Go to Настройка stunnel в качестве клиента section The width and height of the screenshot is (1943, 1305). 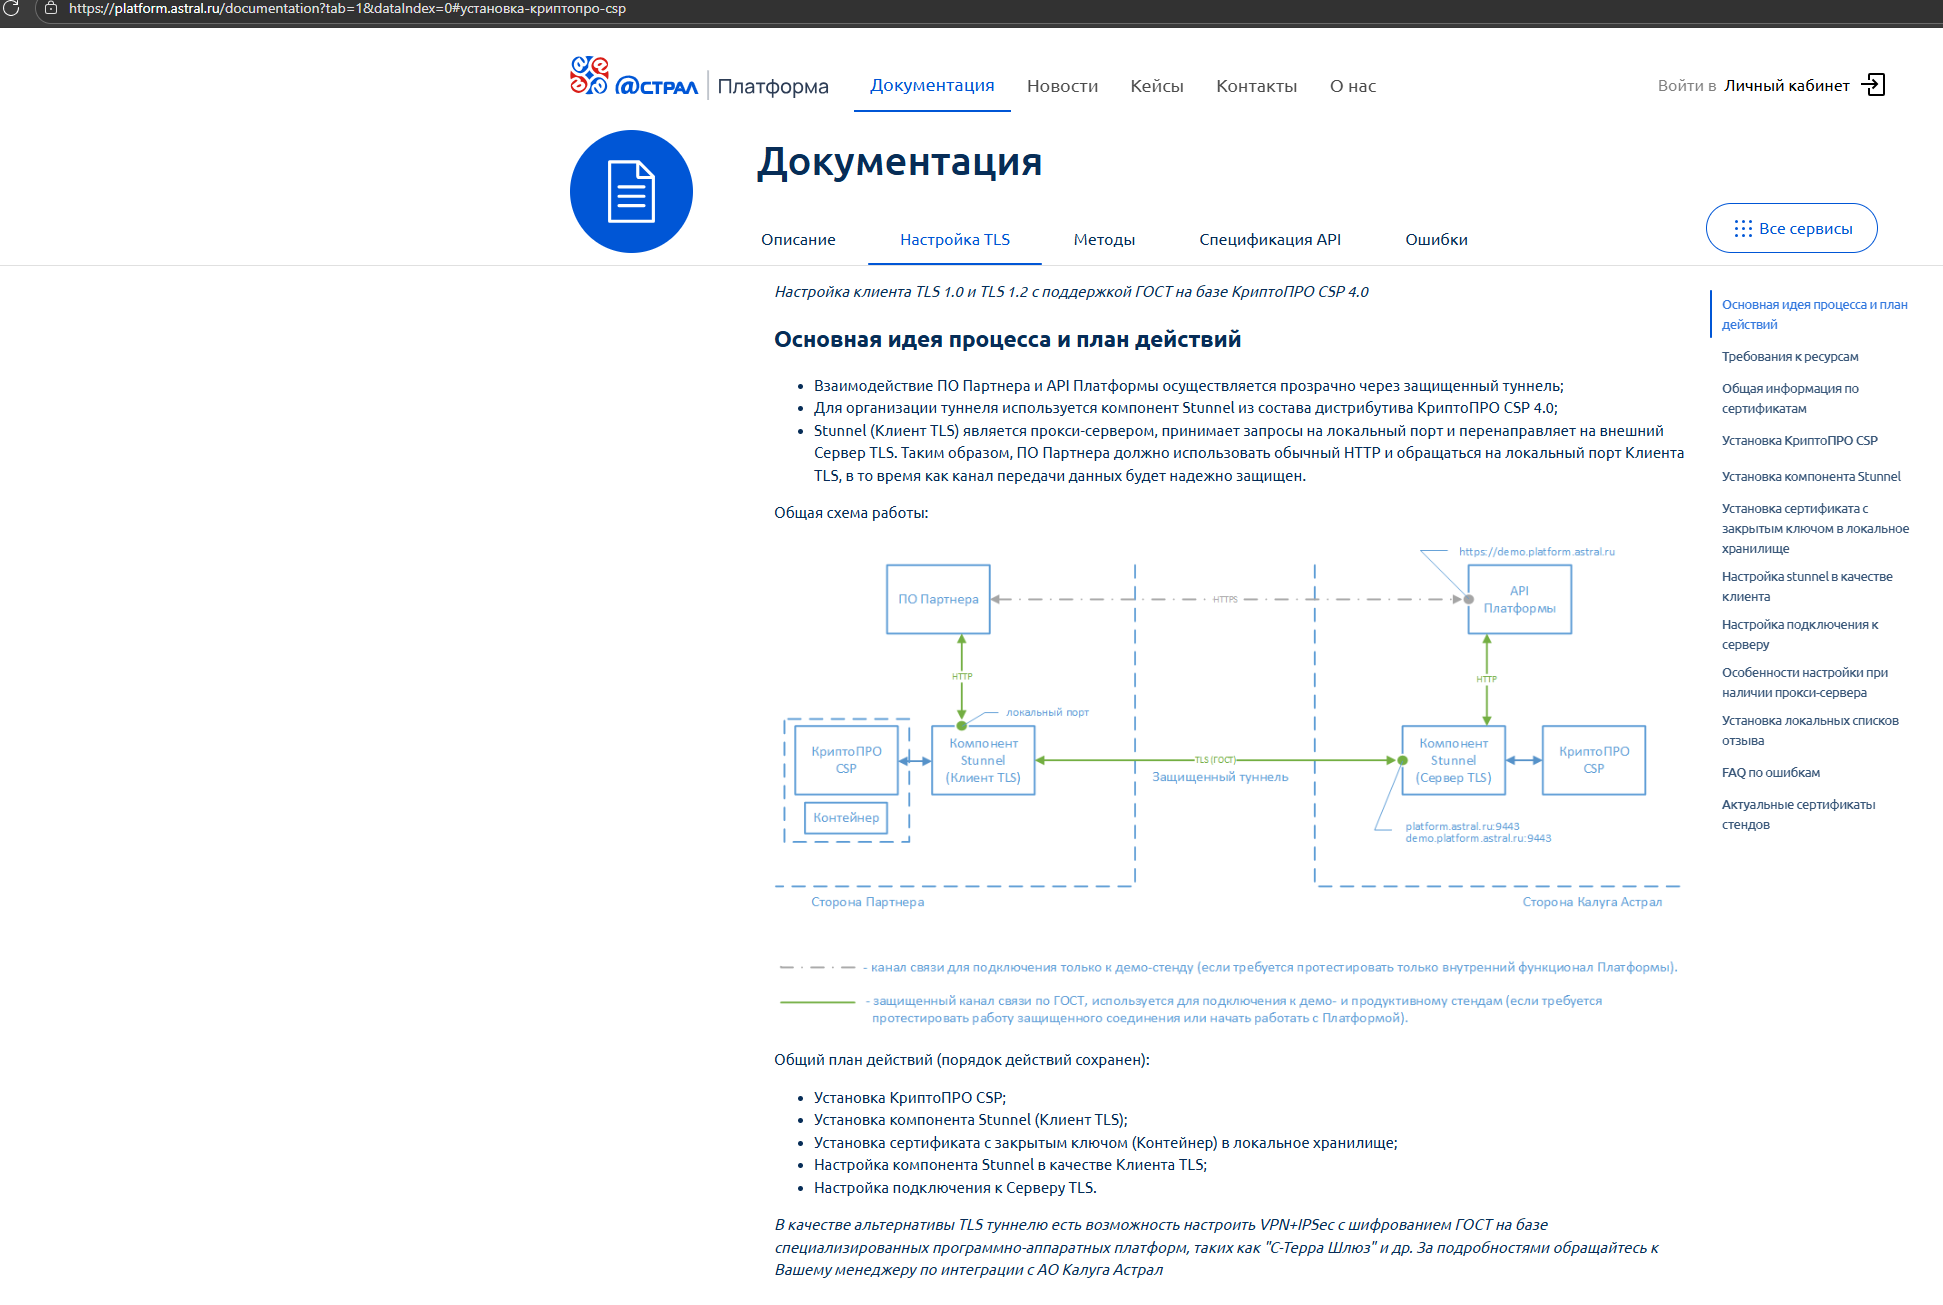tap(1807, 586)
